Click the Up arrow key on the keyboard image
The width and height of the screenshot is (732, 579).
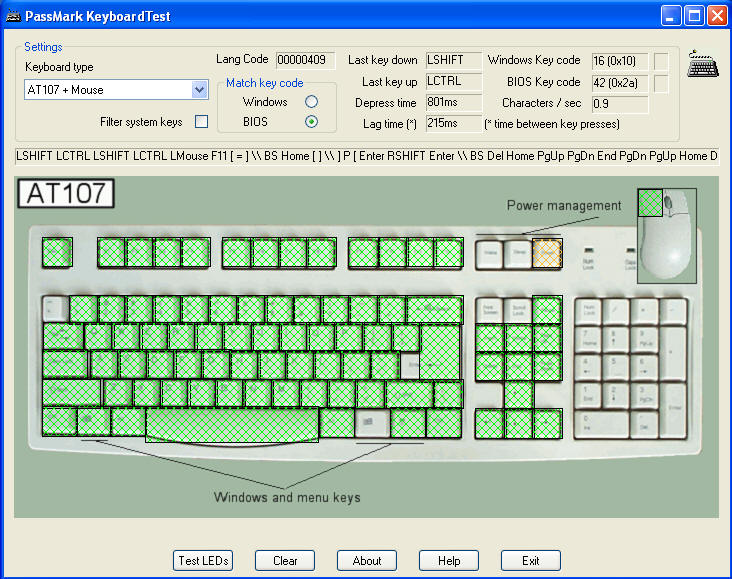coord(518,395)
